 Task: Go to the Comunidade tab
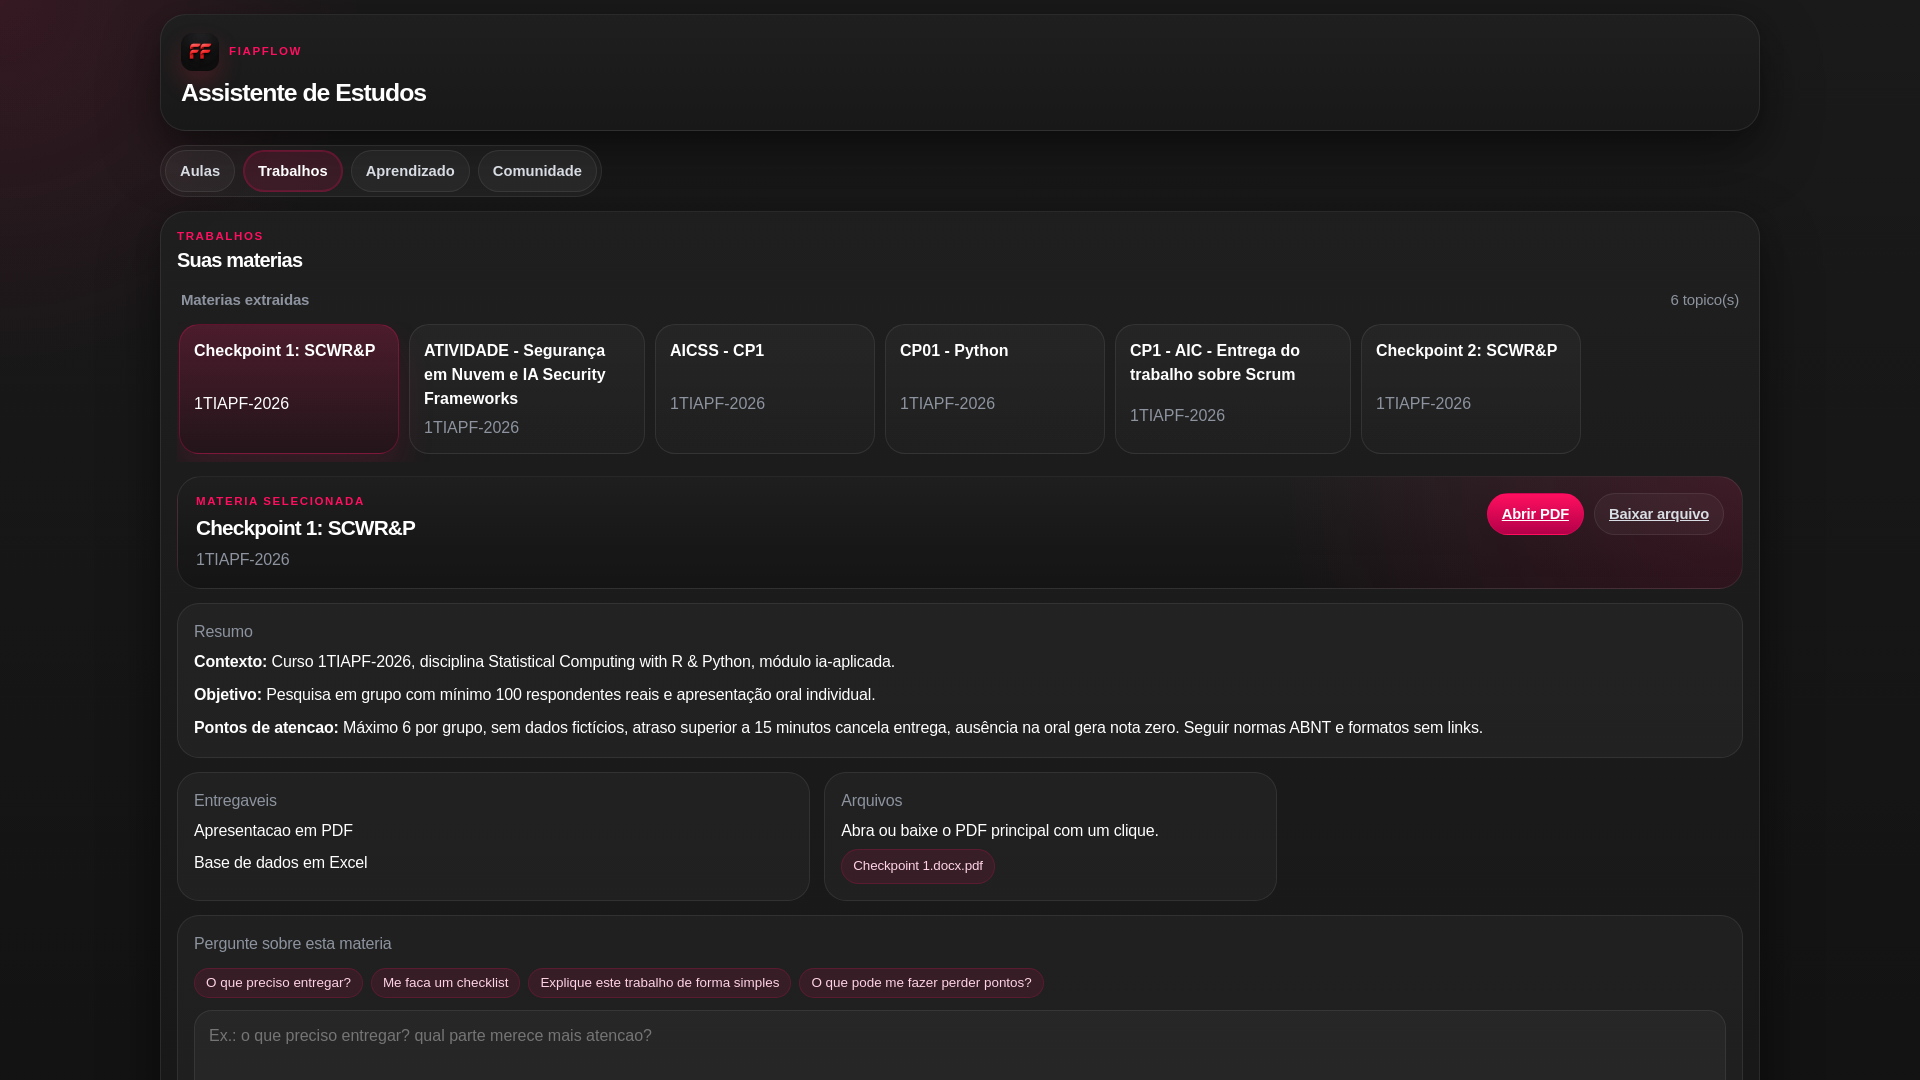[x=537, y=171]
